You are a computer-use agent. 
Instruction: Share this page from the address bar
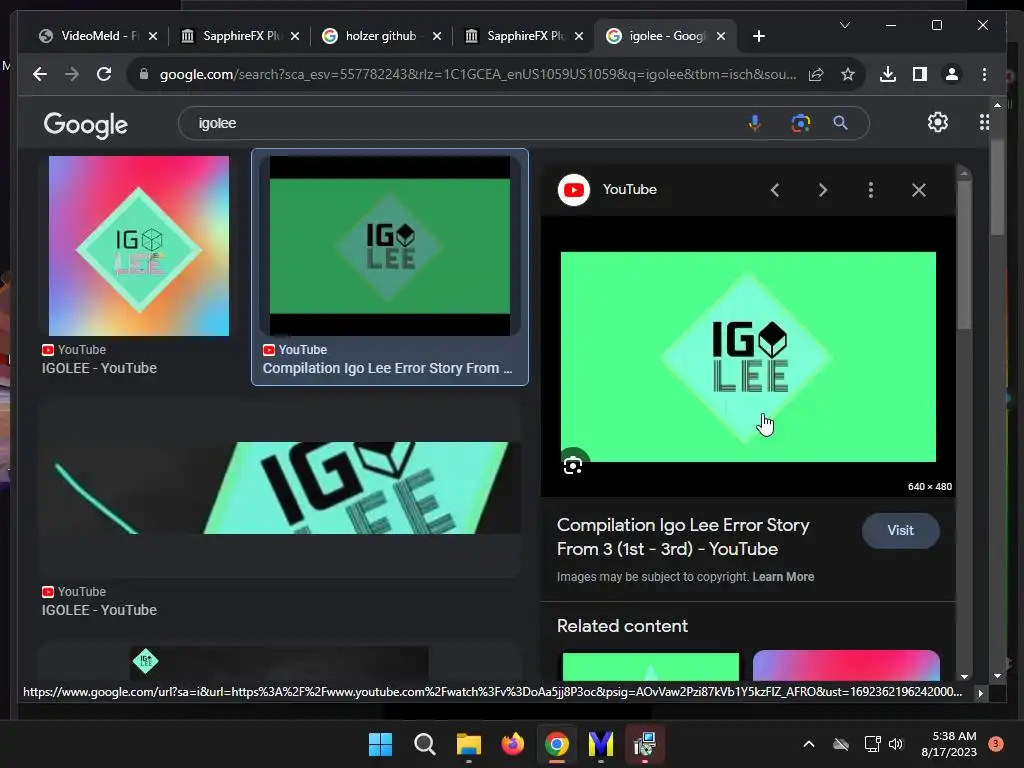[816, 74]
